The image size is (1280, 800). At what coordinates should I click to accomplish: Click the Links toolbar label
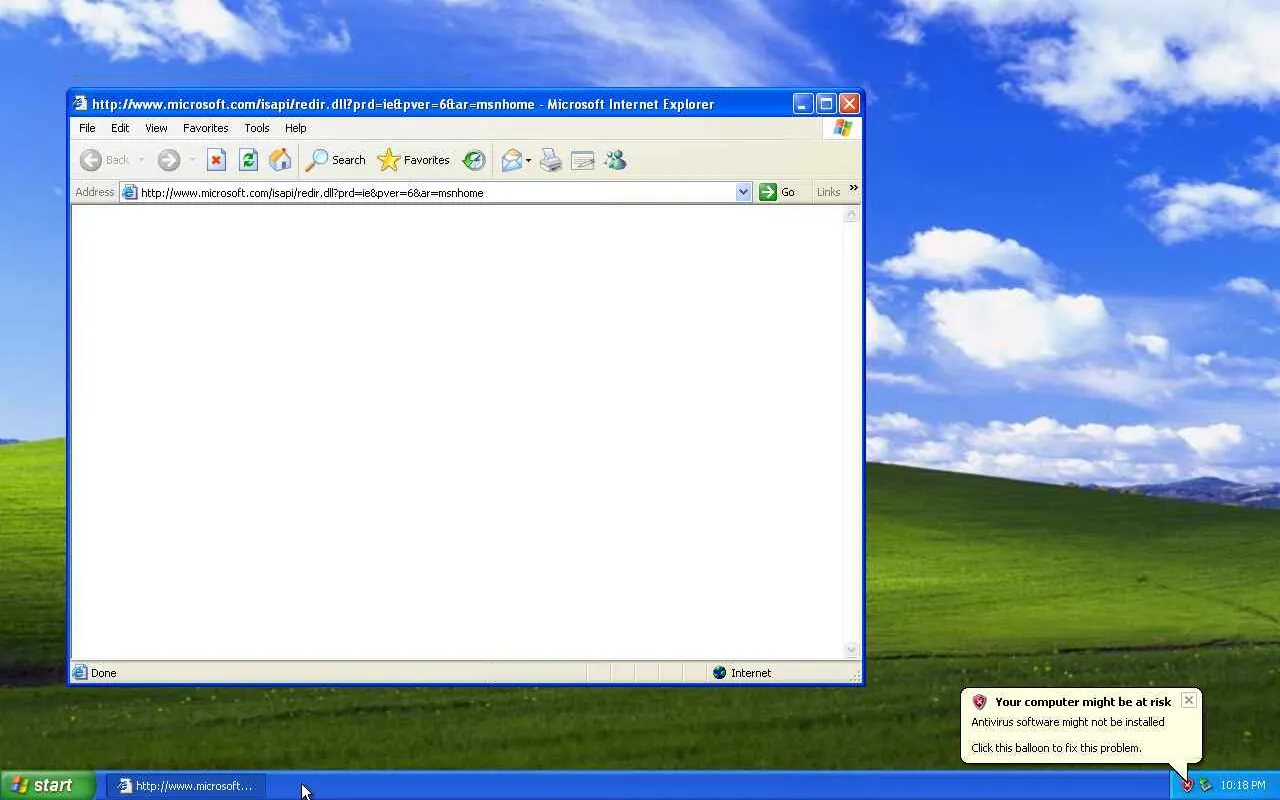click(828, 192)
